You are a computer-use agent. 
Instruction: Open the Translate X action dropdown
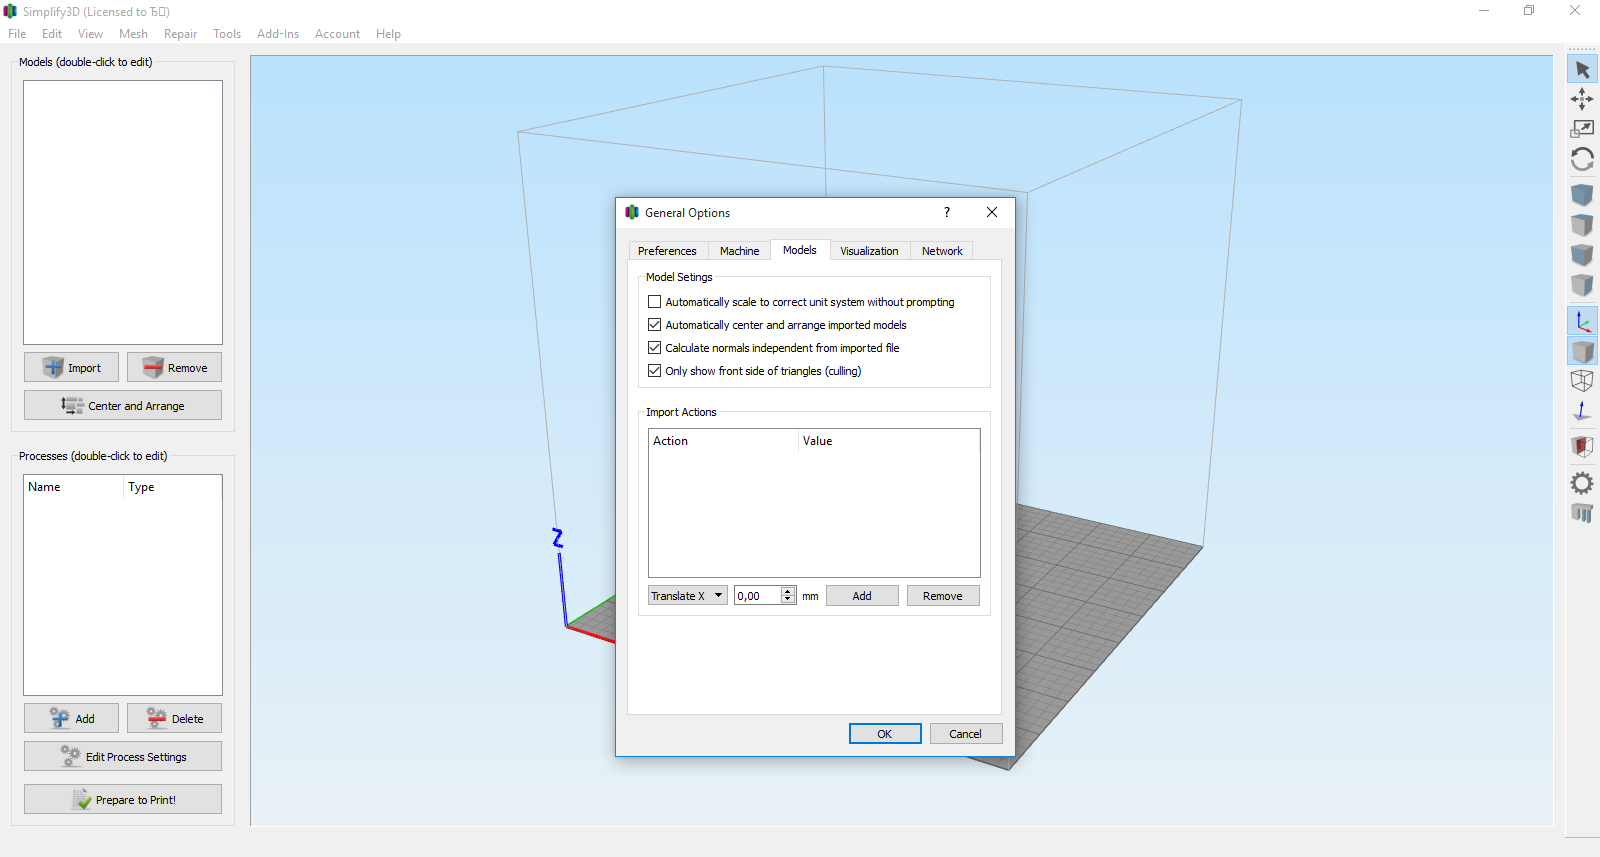coord(688,596)
